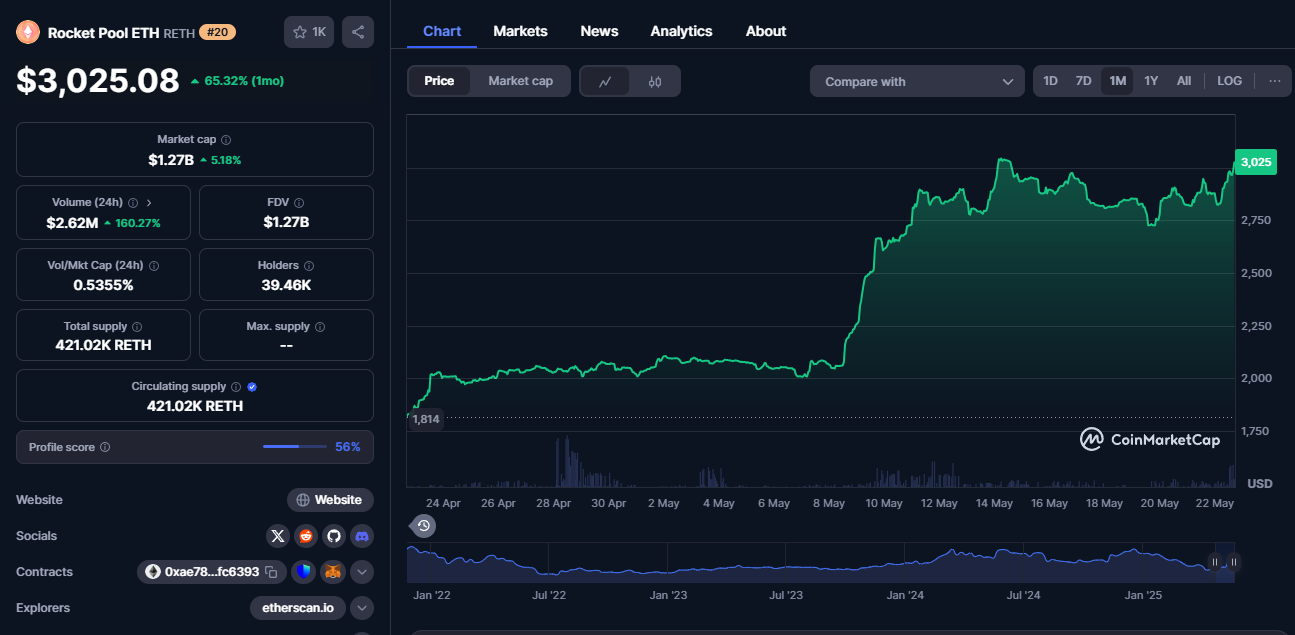Viewport: 1295px width, 635px height.
Task: Toggle LOG scale on chart
Action: [x=1229, y=81]
